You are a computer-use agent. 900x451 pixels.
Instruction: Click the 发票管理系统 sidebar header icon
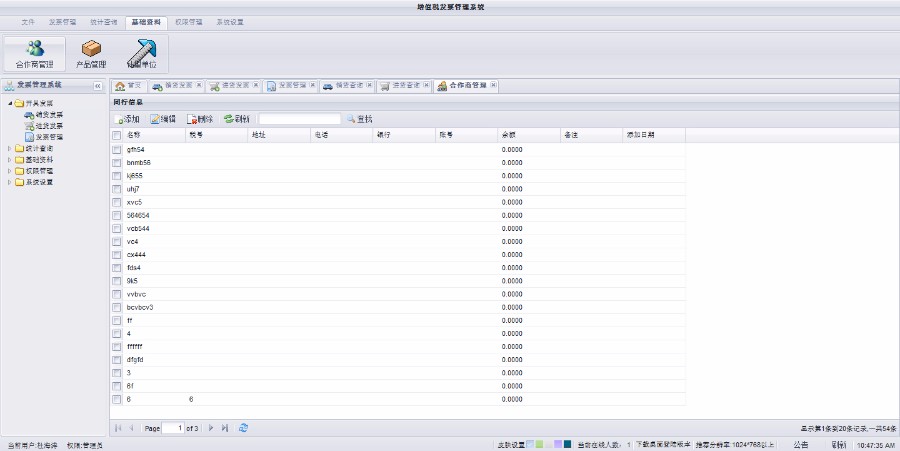tap(9, 85)
